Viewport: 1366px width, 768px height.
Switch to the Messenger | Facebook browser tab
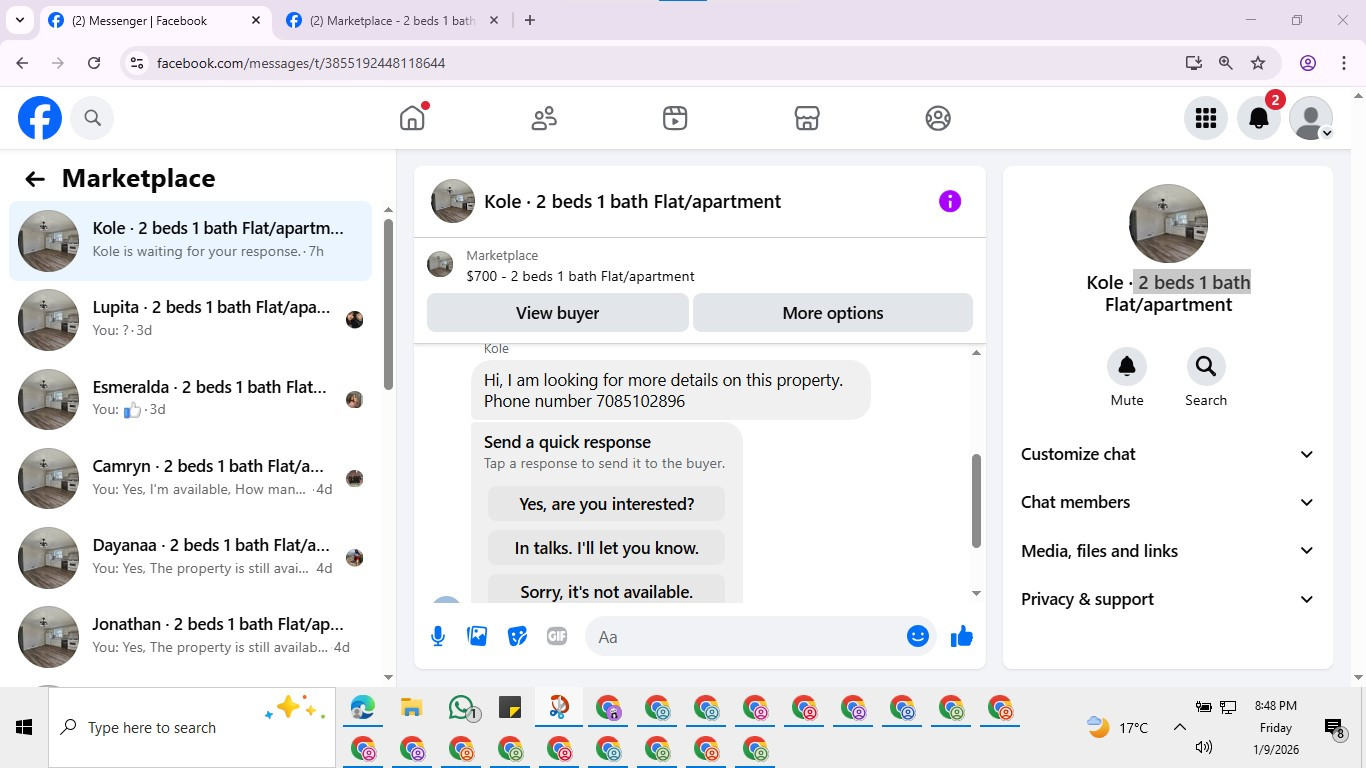pyautogui.click(x=154, y=20)
